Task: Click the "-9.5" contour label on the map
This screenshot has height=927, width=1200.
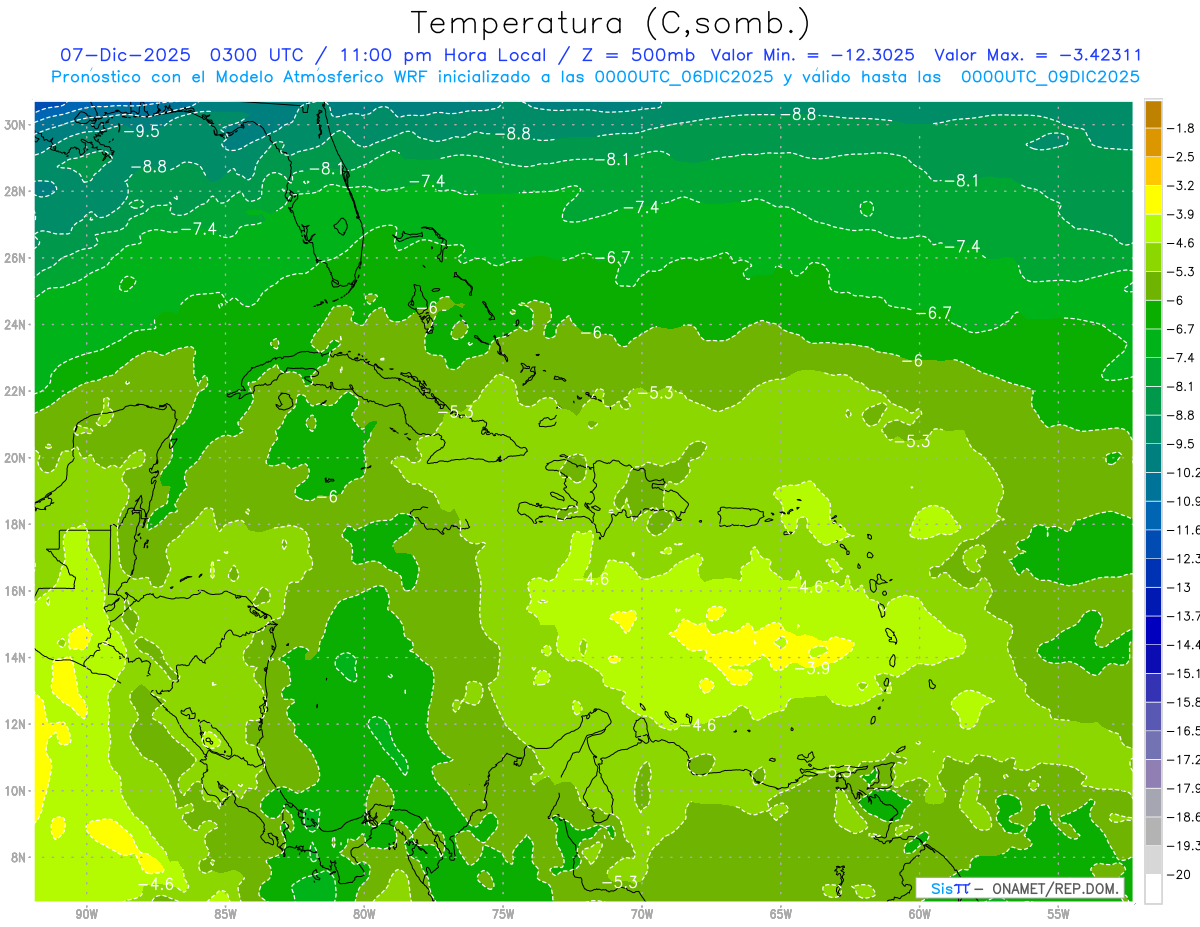Action: [x=140, y=131]
